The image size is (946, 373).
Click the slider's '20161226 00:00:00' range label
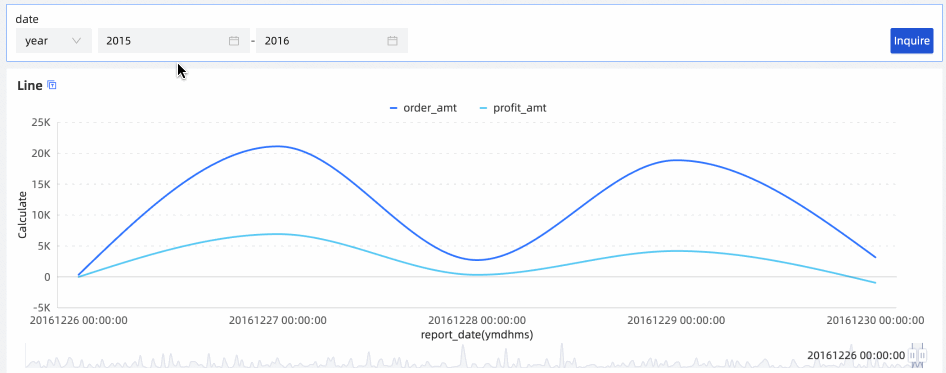[856, 355]
